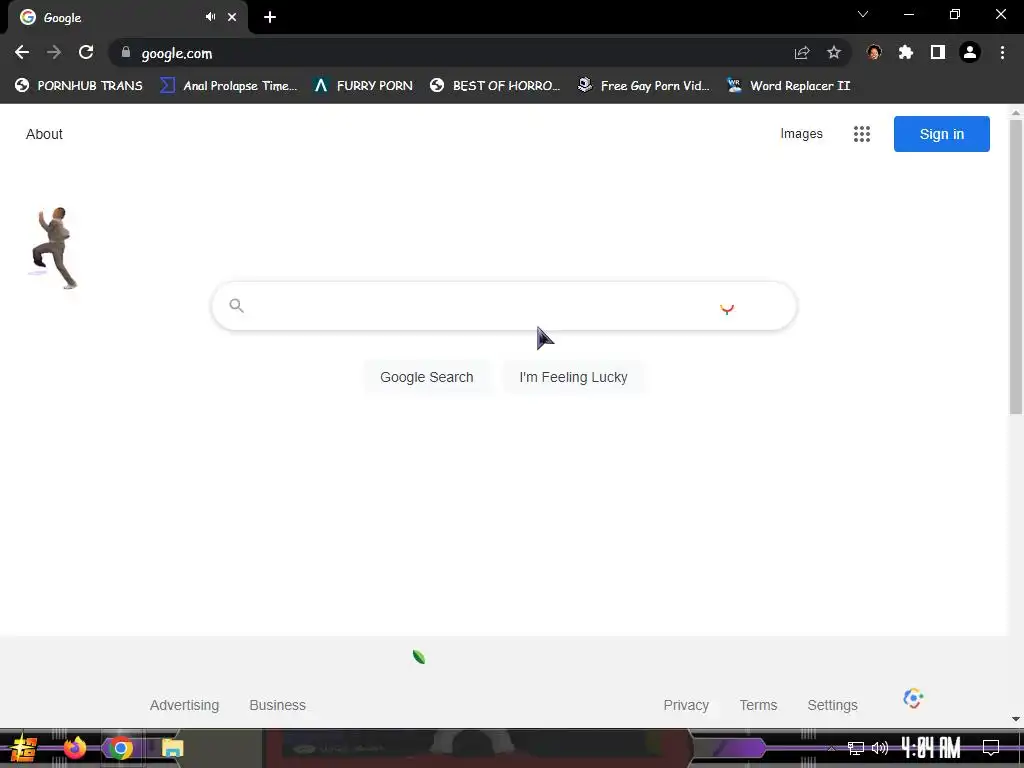
Task: Start voice search with the microphone icon
Action: pos(727,308)
